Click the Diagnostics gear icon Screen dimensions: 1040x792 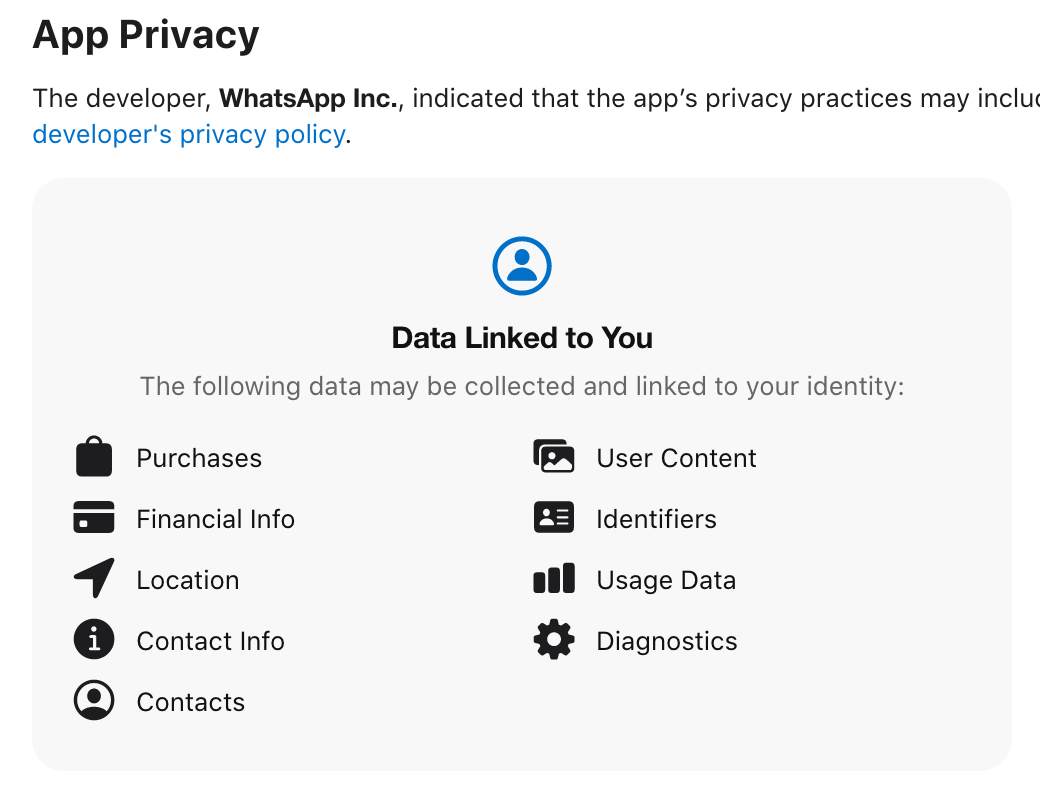(x=554, y=639)
